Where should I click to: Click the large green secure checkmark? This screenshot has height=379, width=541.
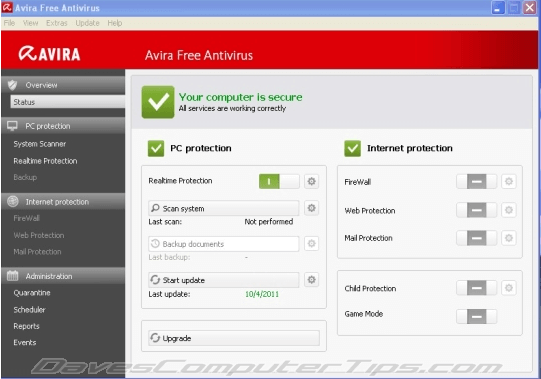(158, 102)
